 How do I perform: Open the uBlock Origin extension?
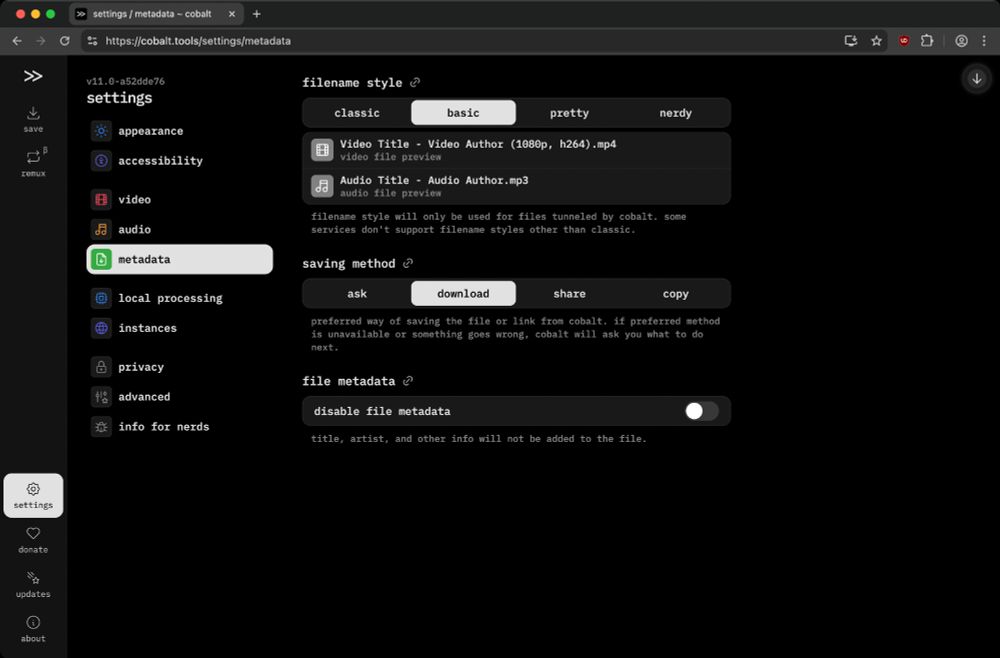tap(904, 41)
